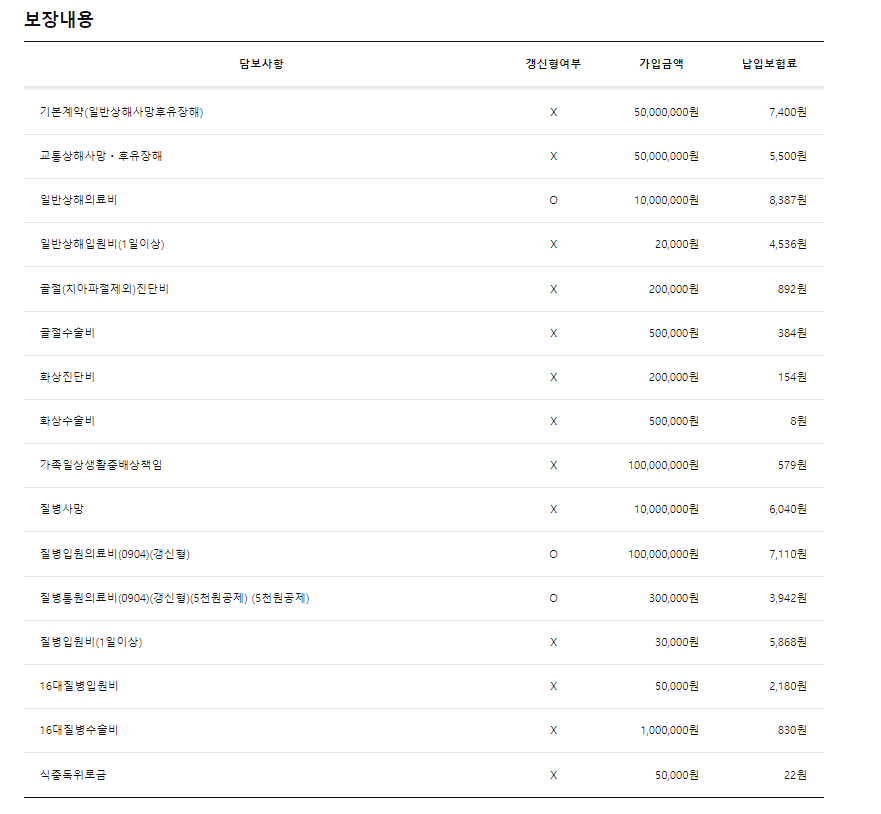This screenshot has width=881, height=814.
Task: Select the 1,000,000원 amount for 16대질병수술비
Action: coord(669,730)
